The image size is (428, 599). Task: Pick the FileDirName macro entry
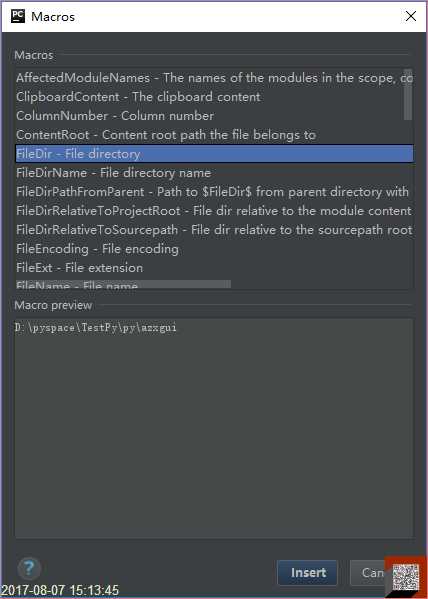(214, 173)
